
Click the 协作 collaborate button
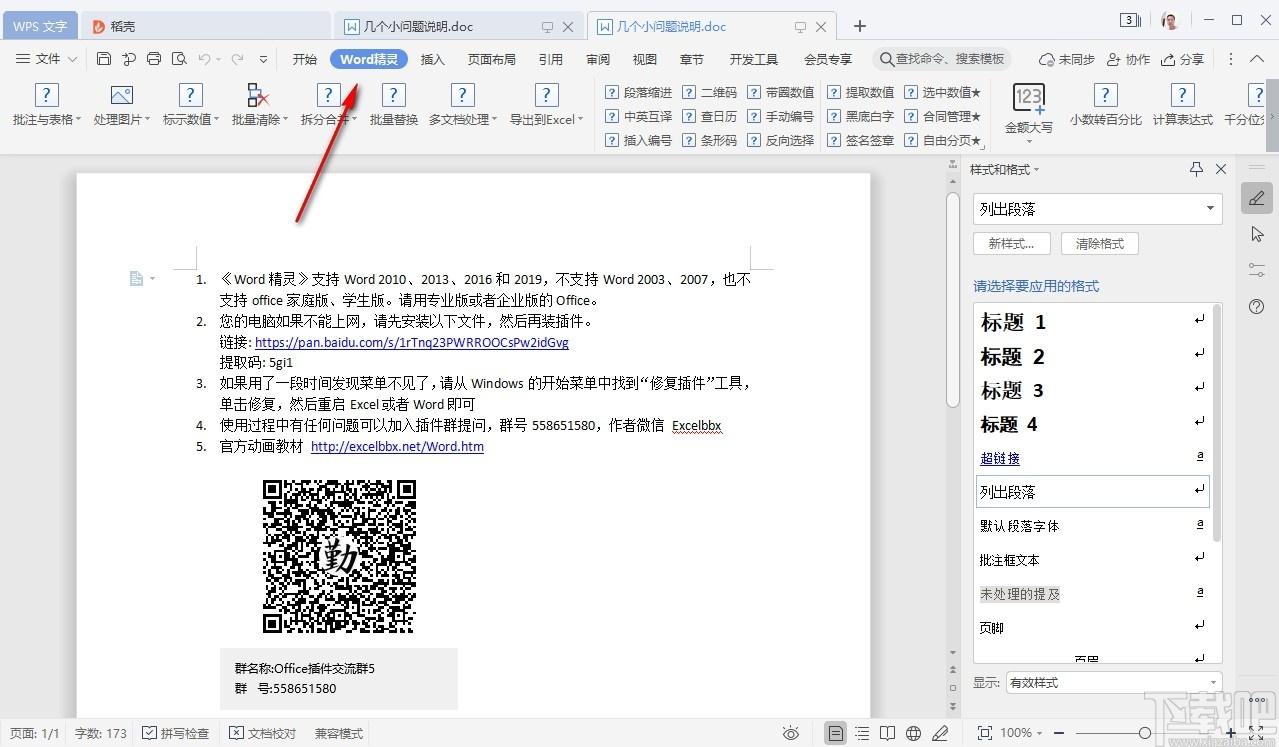pyautogui.click(x=1129, y=59)
